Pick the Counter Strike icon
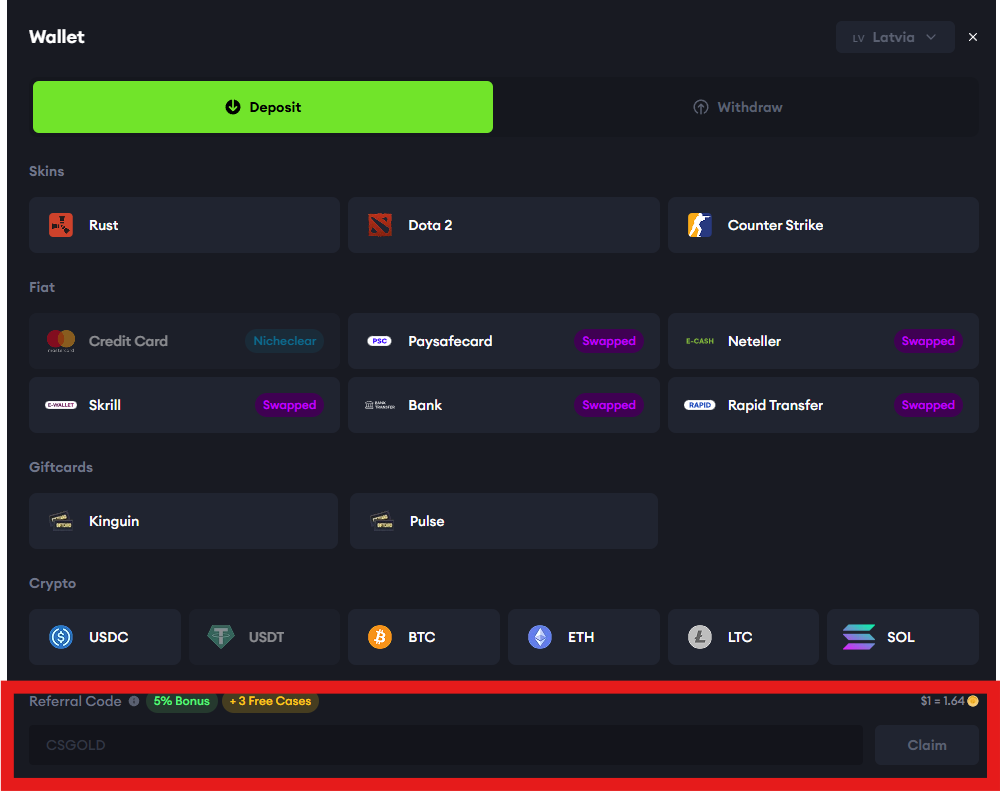The width and height of the screenshot is (1001, 792). point(700,225)
